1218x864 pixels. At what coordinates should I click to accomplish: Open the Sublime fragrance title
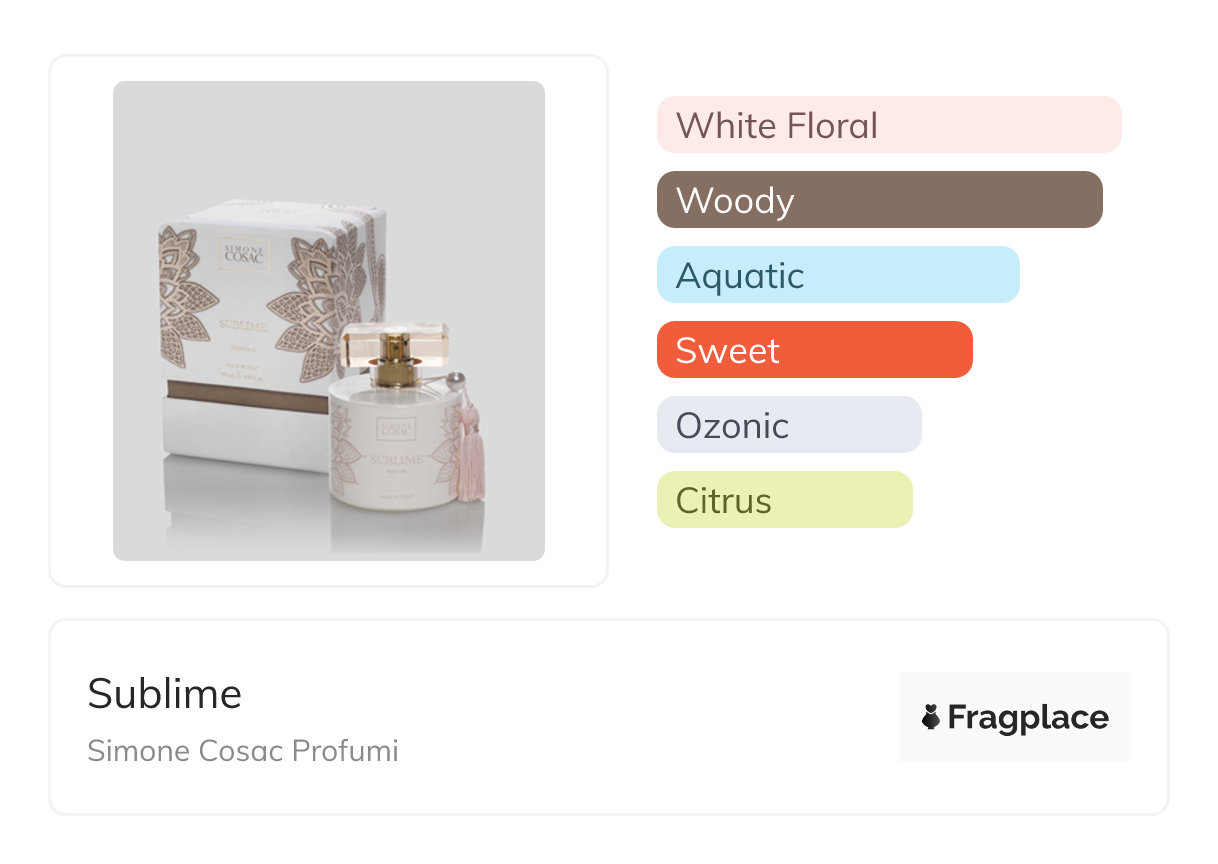coord(165,693)
